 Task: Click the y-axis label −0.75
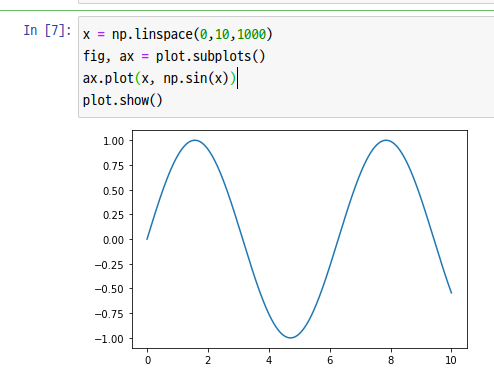(x=109, y=314)
